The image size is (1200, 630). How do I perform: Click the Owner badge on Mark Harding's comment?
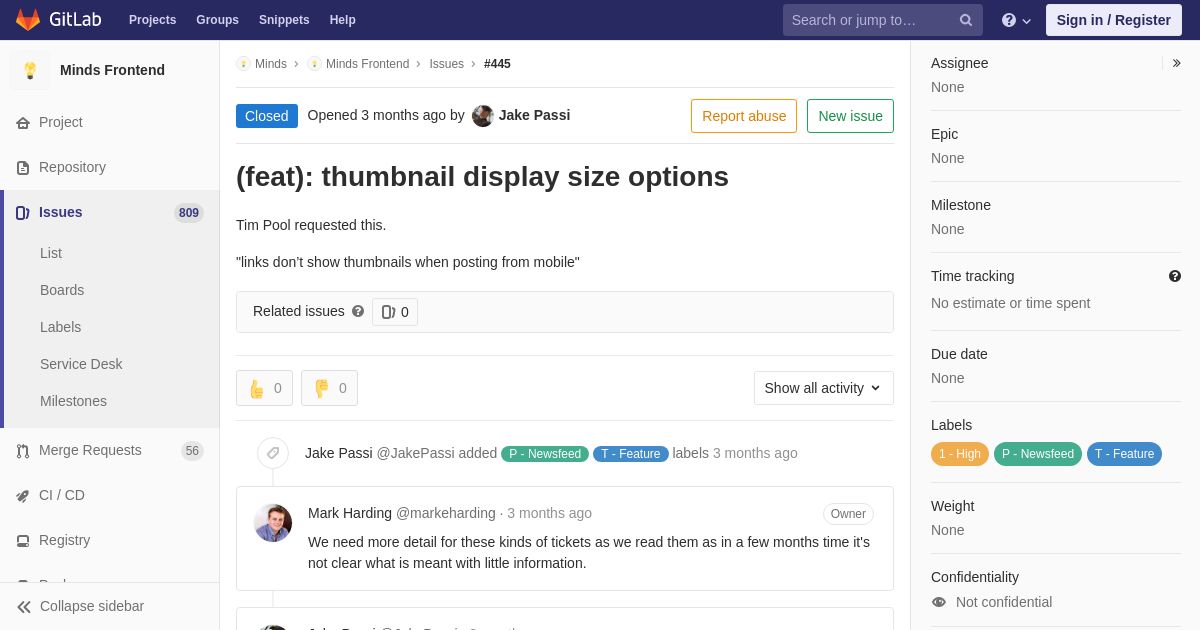coord(848,514)
